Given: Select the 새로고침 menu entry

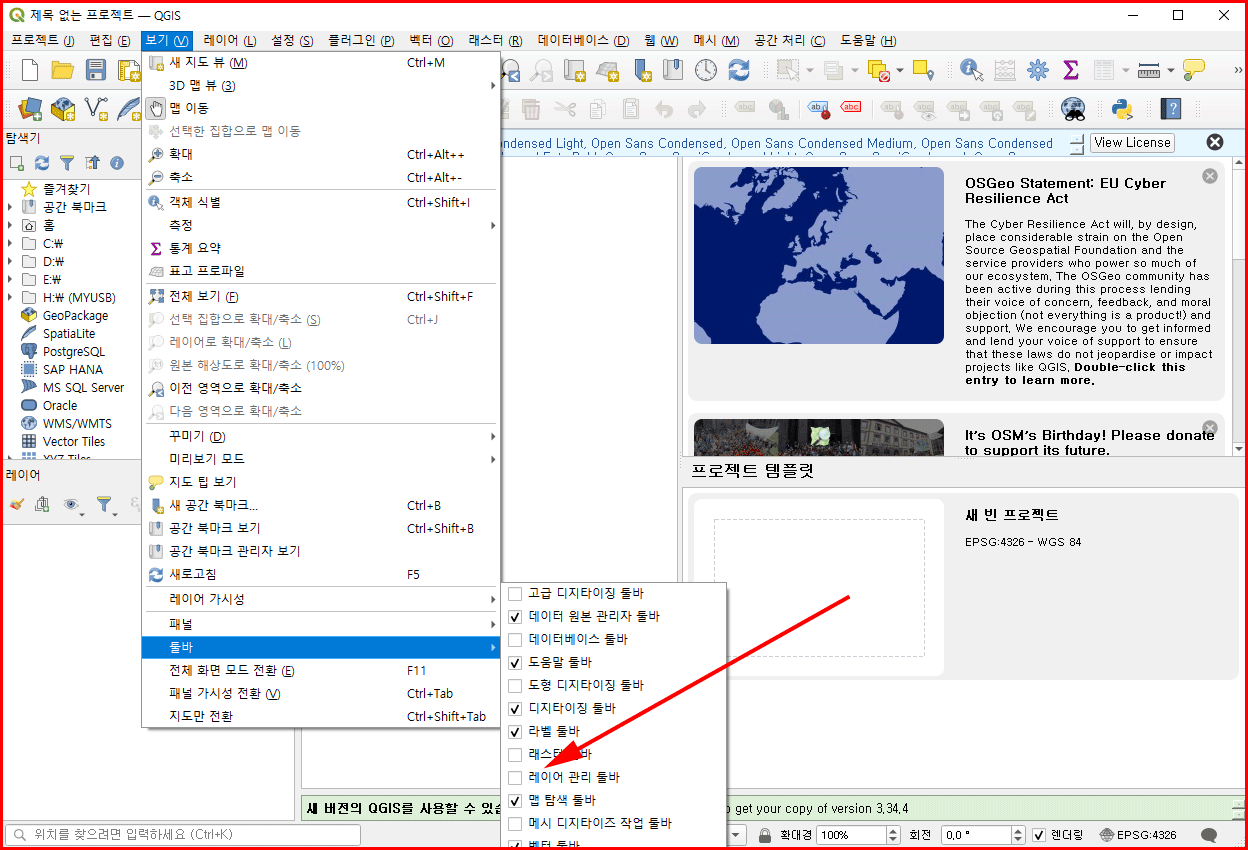Looking at the screenshot, I should pos(320,574).
